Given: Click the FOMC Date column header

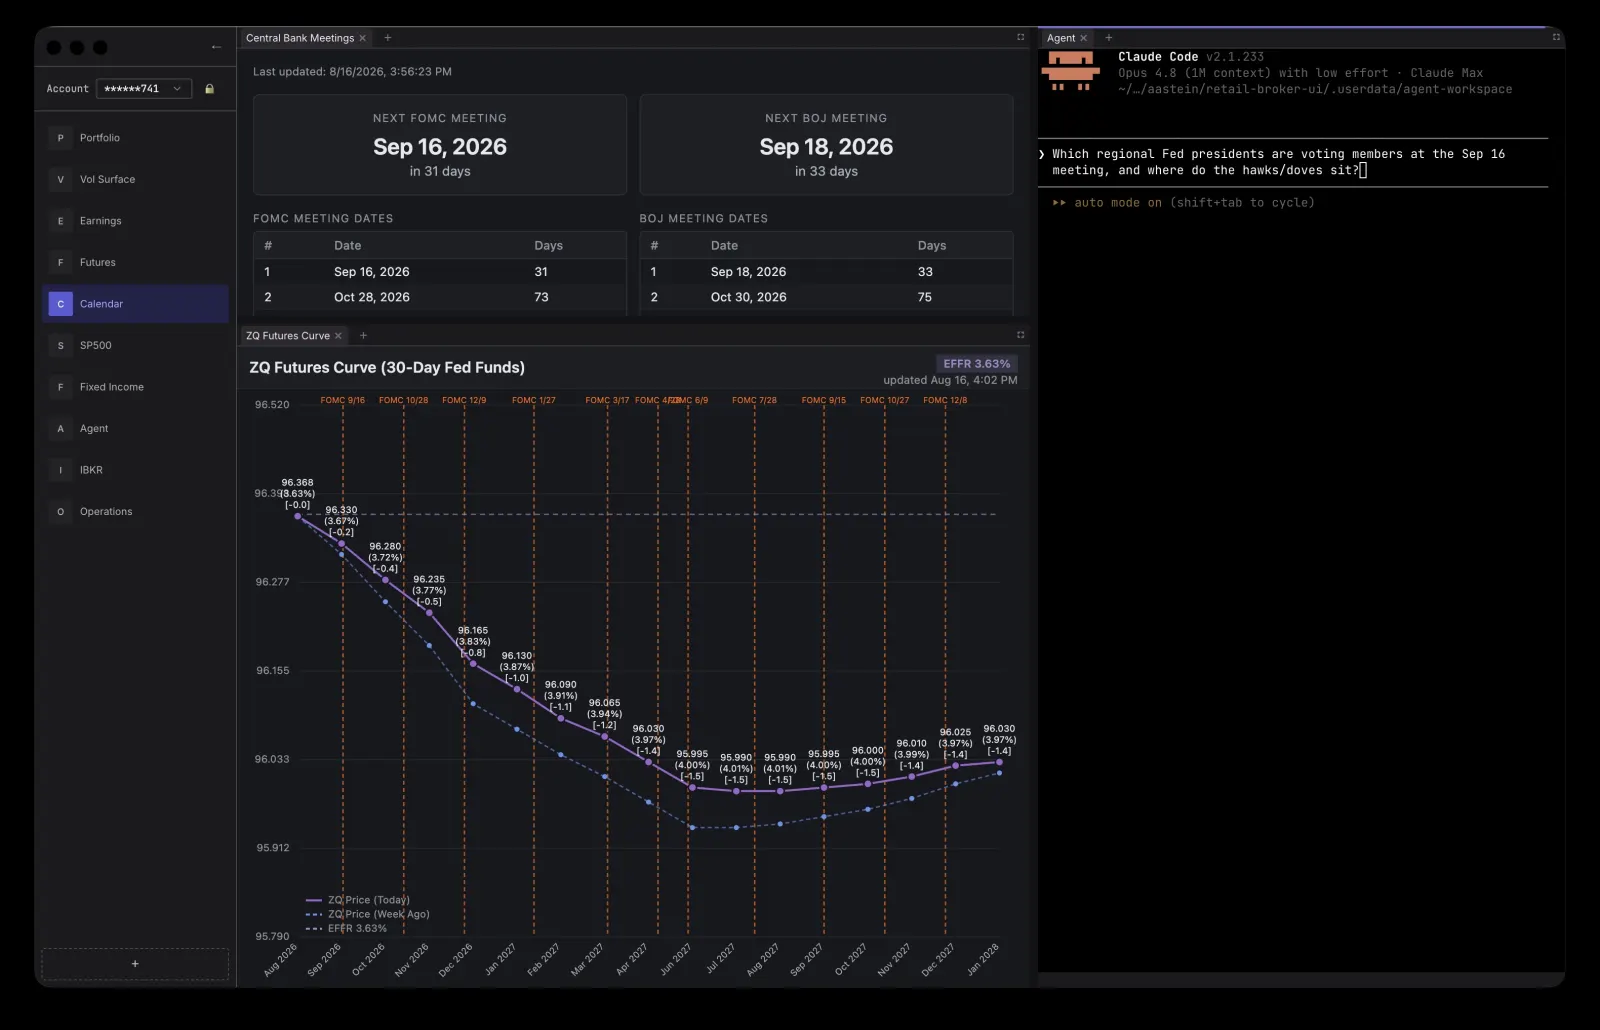Looking at the screenshot, I should [348, 246].
